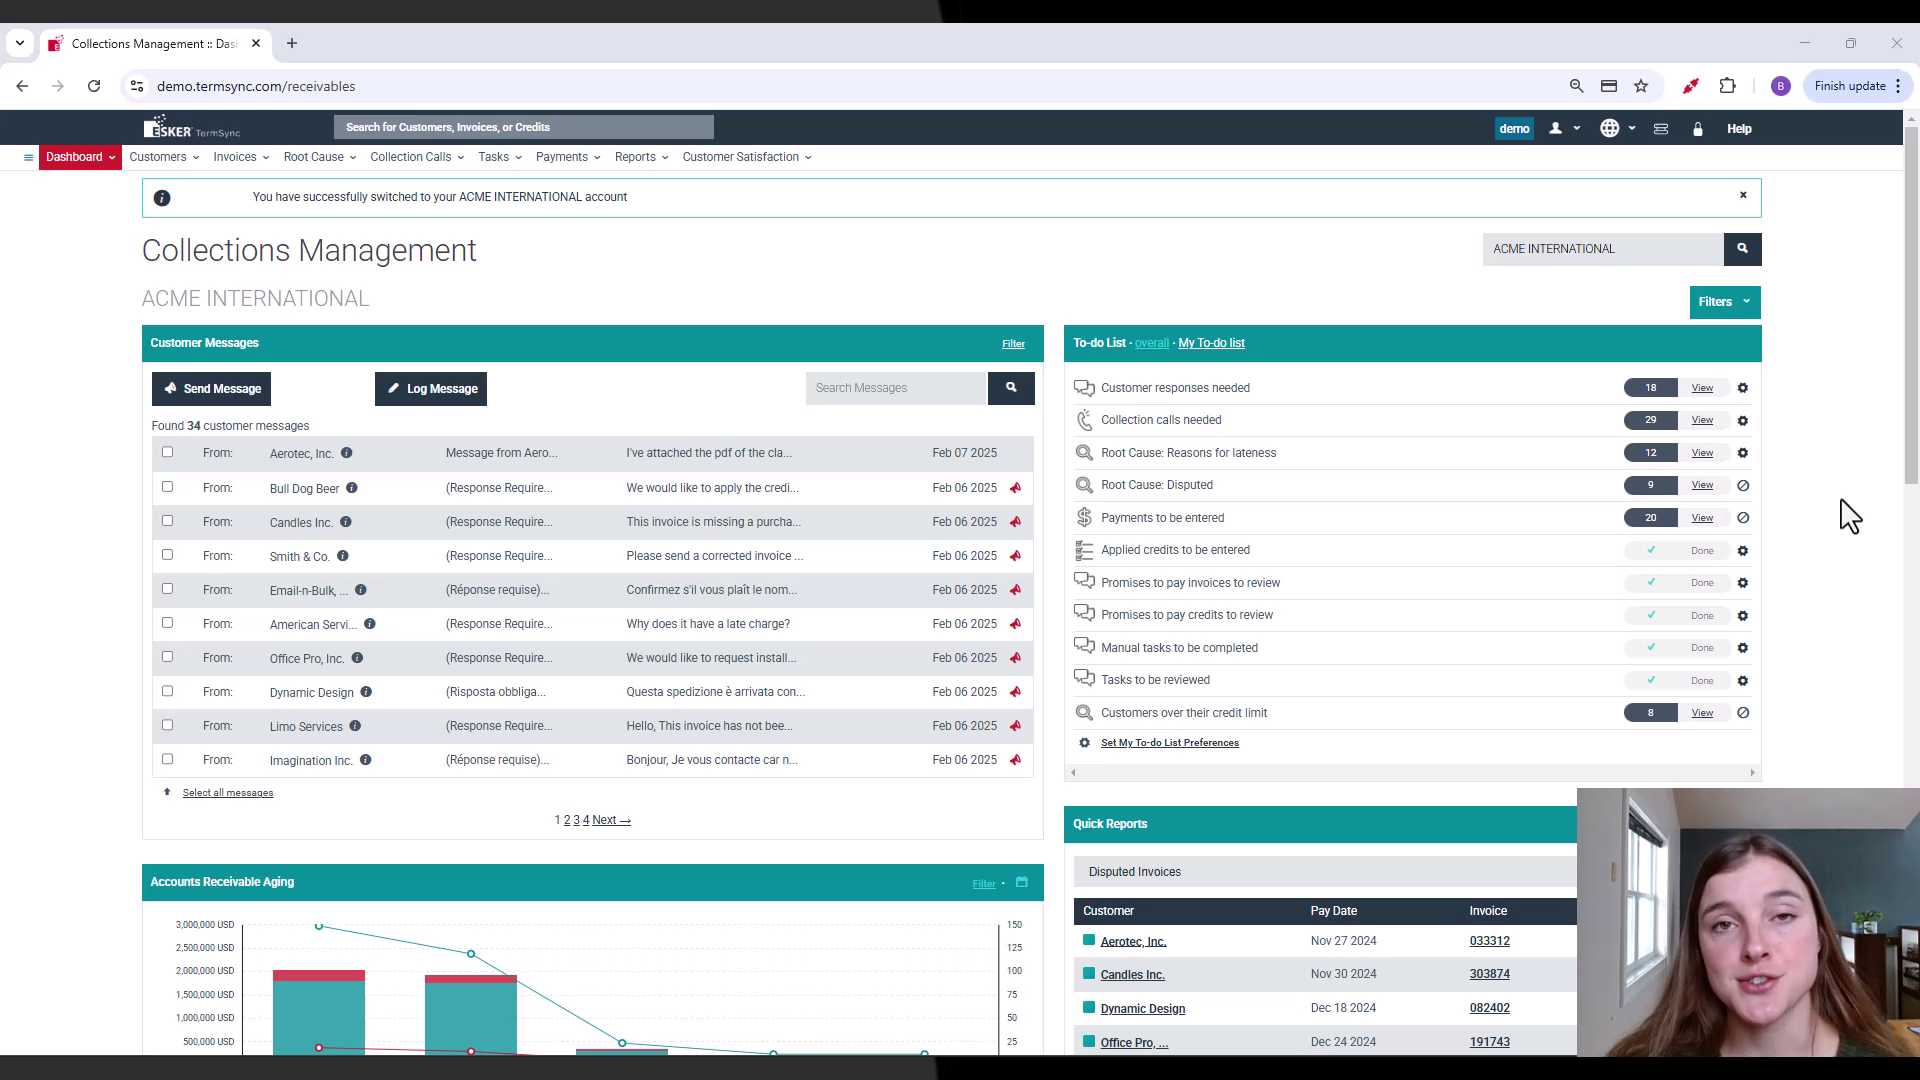The width and height of the screenshot is (1920, 1080).
Task: Click the search magnifier next to Search Messages
Action: [x=1012, y=388]
